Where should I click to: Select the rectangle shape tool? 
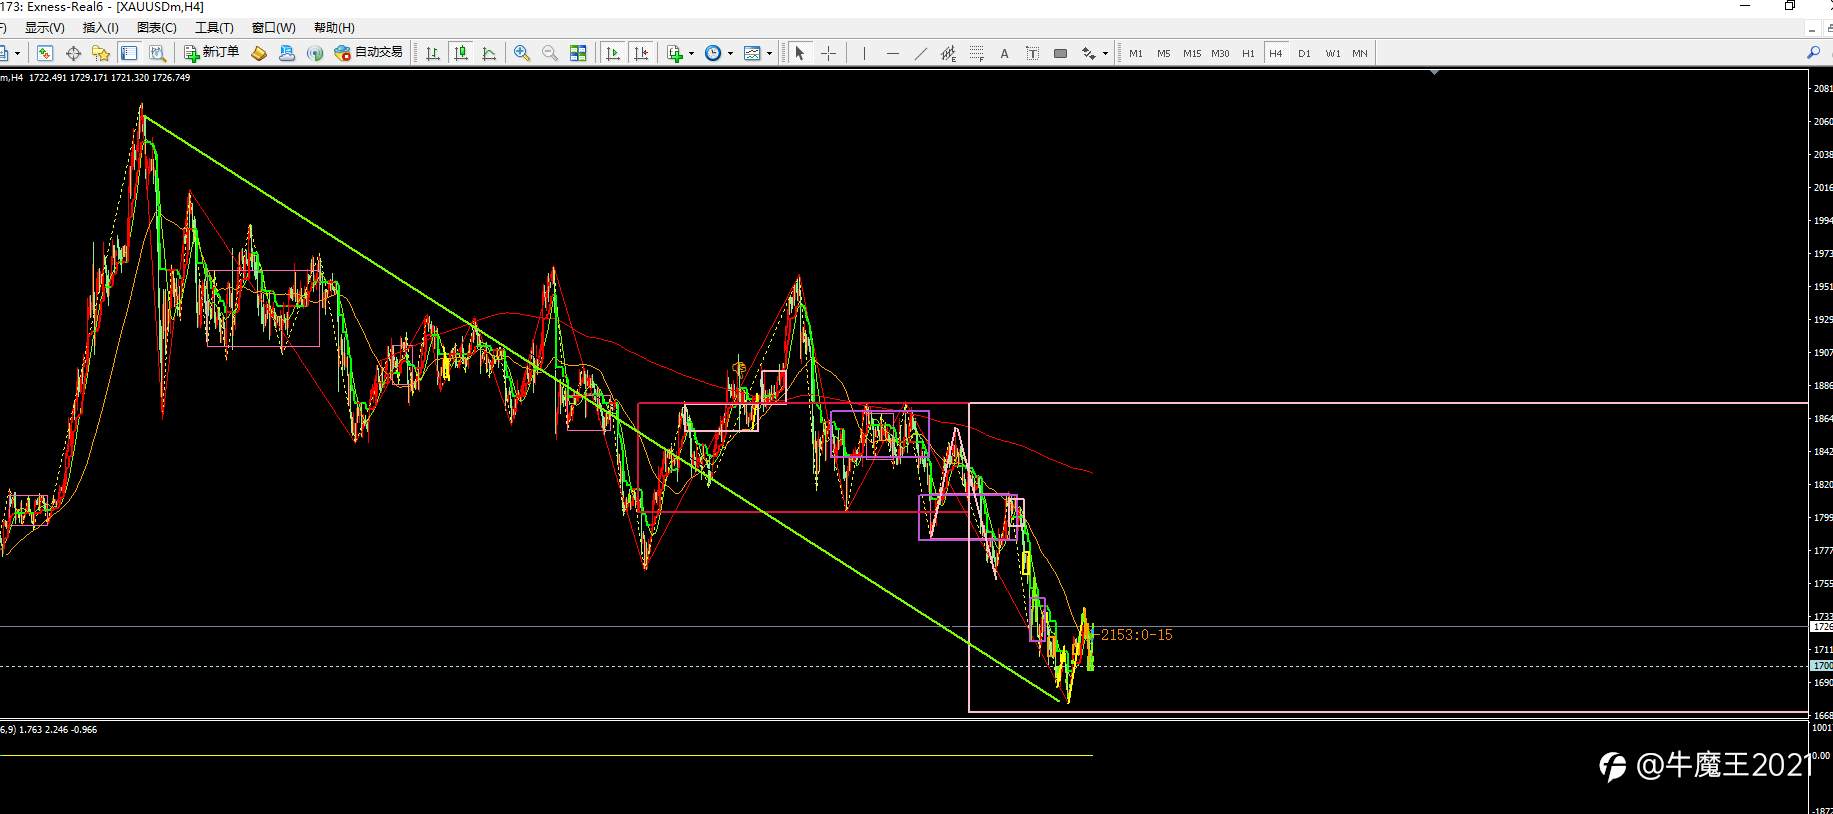click(x=1061, y=53)
